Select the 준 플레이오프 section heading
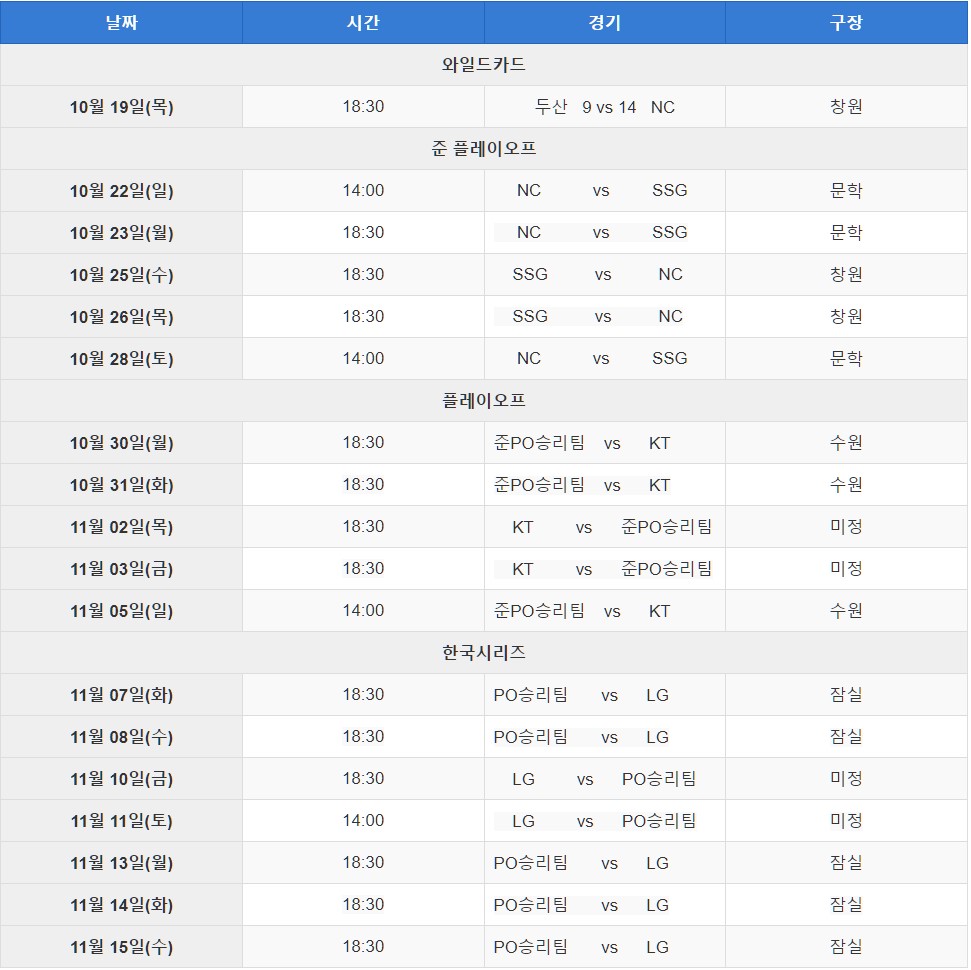Image resolution: width=971 pixels, height=970 pixels. pyautogui.click(x=484, y=149)
